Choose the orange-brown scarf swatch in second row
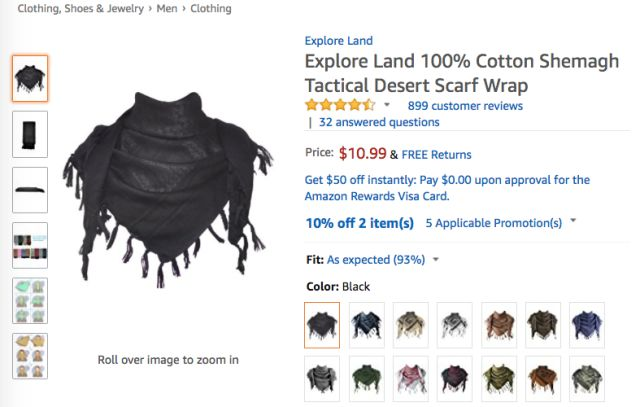Viewport: 640px width, 407px height. pyautogui.click(x=543, y=378)
